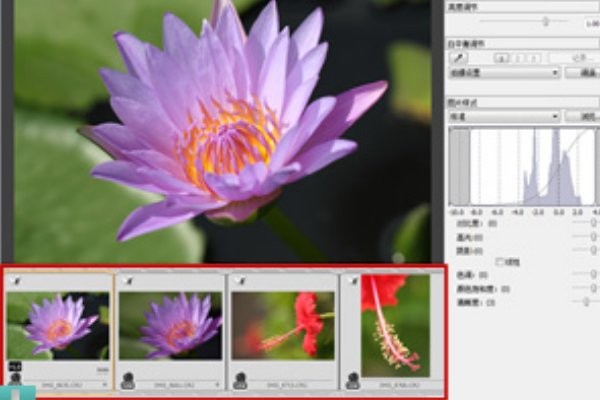Click the sharpness slider handle
The height and width of the screenshot is (400, 600).
585,301
